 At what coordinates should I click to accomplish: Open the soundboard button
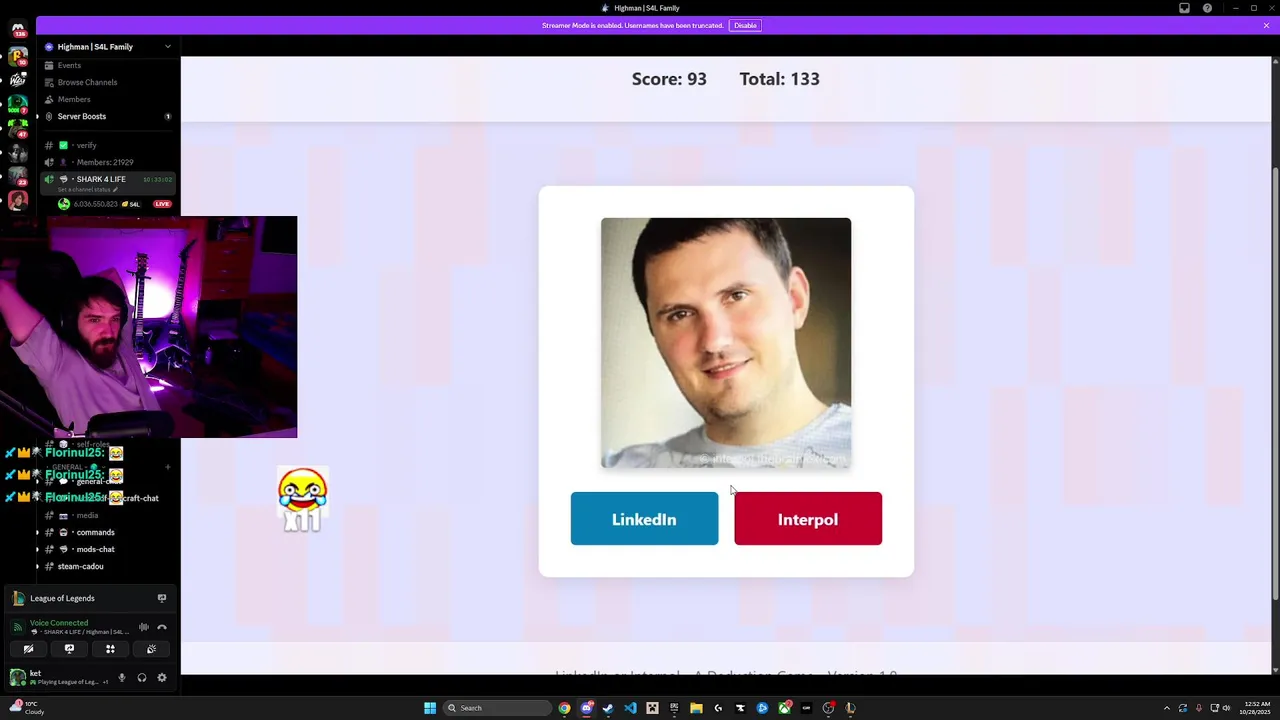click(x=151, y=649)
